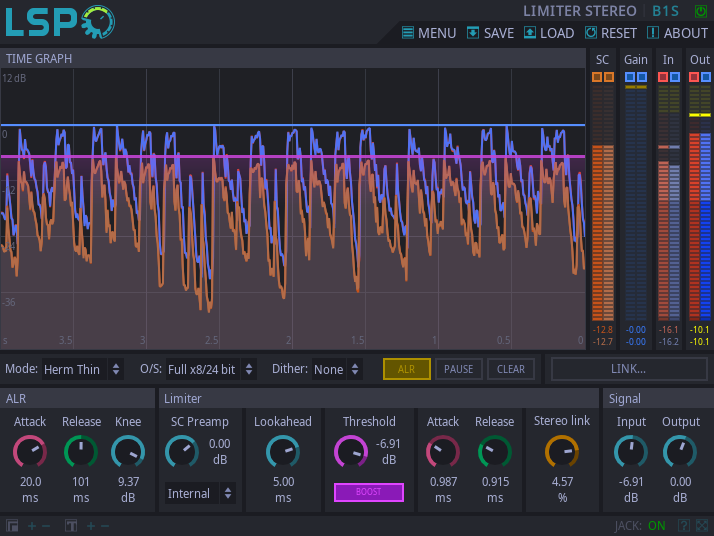Click the magenta Threshold knob

pos(351,452)
